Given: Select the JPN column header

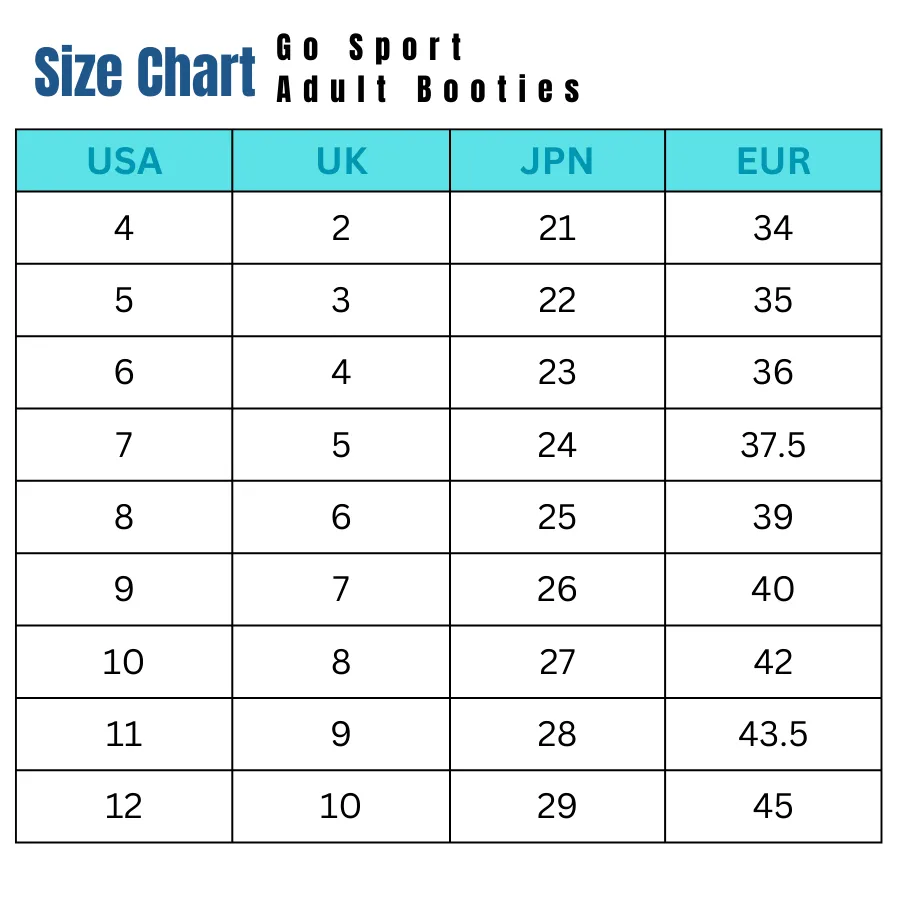Looking at the screenshot, I should tap(557, 161).
